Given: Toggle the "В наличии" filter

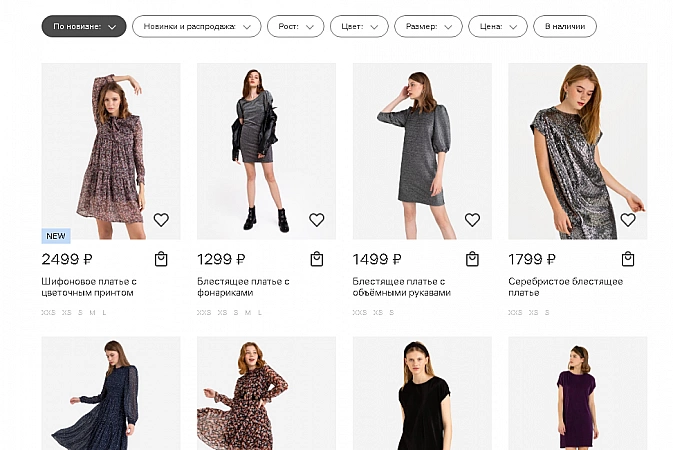Looking at the screenshot, I should 565,26.
